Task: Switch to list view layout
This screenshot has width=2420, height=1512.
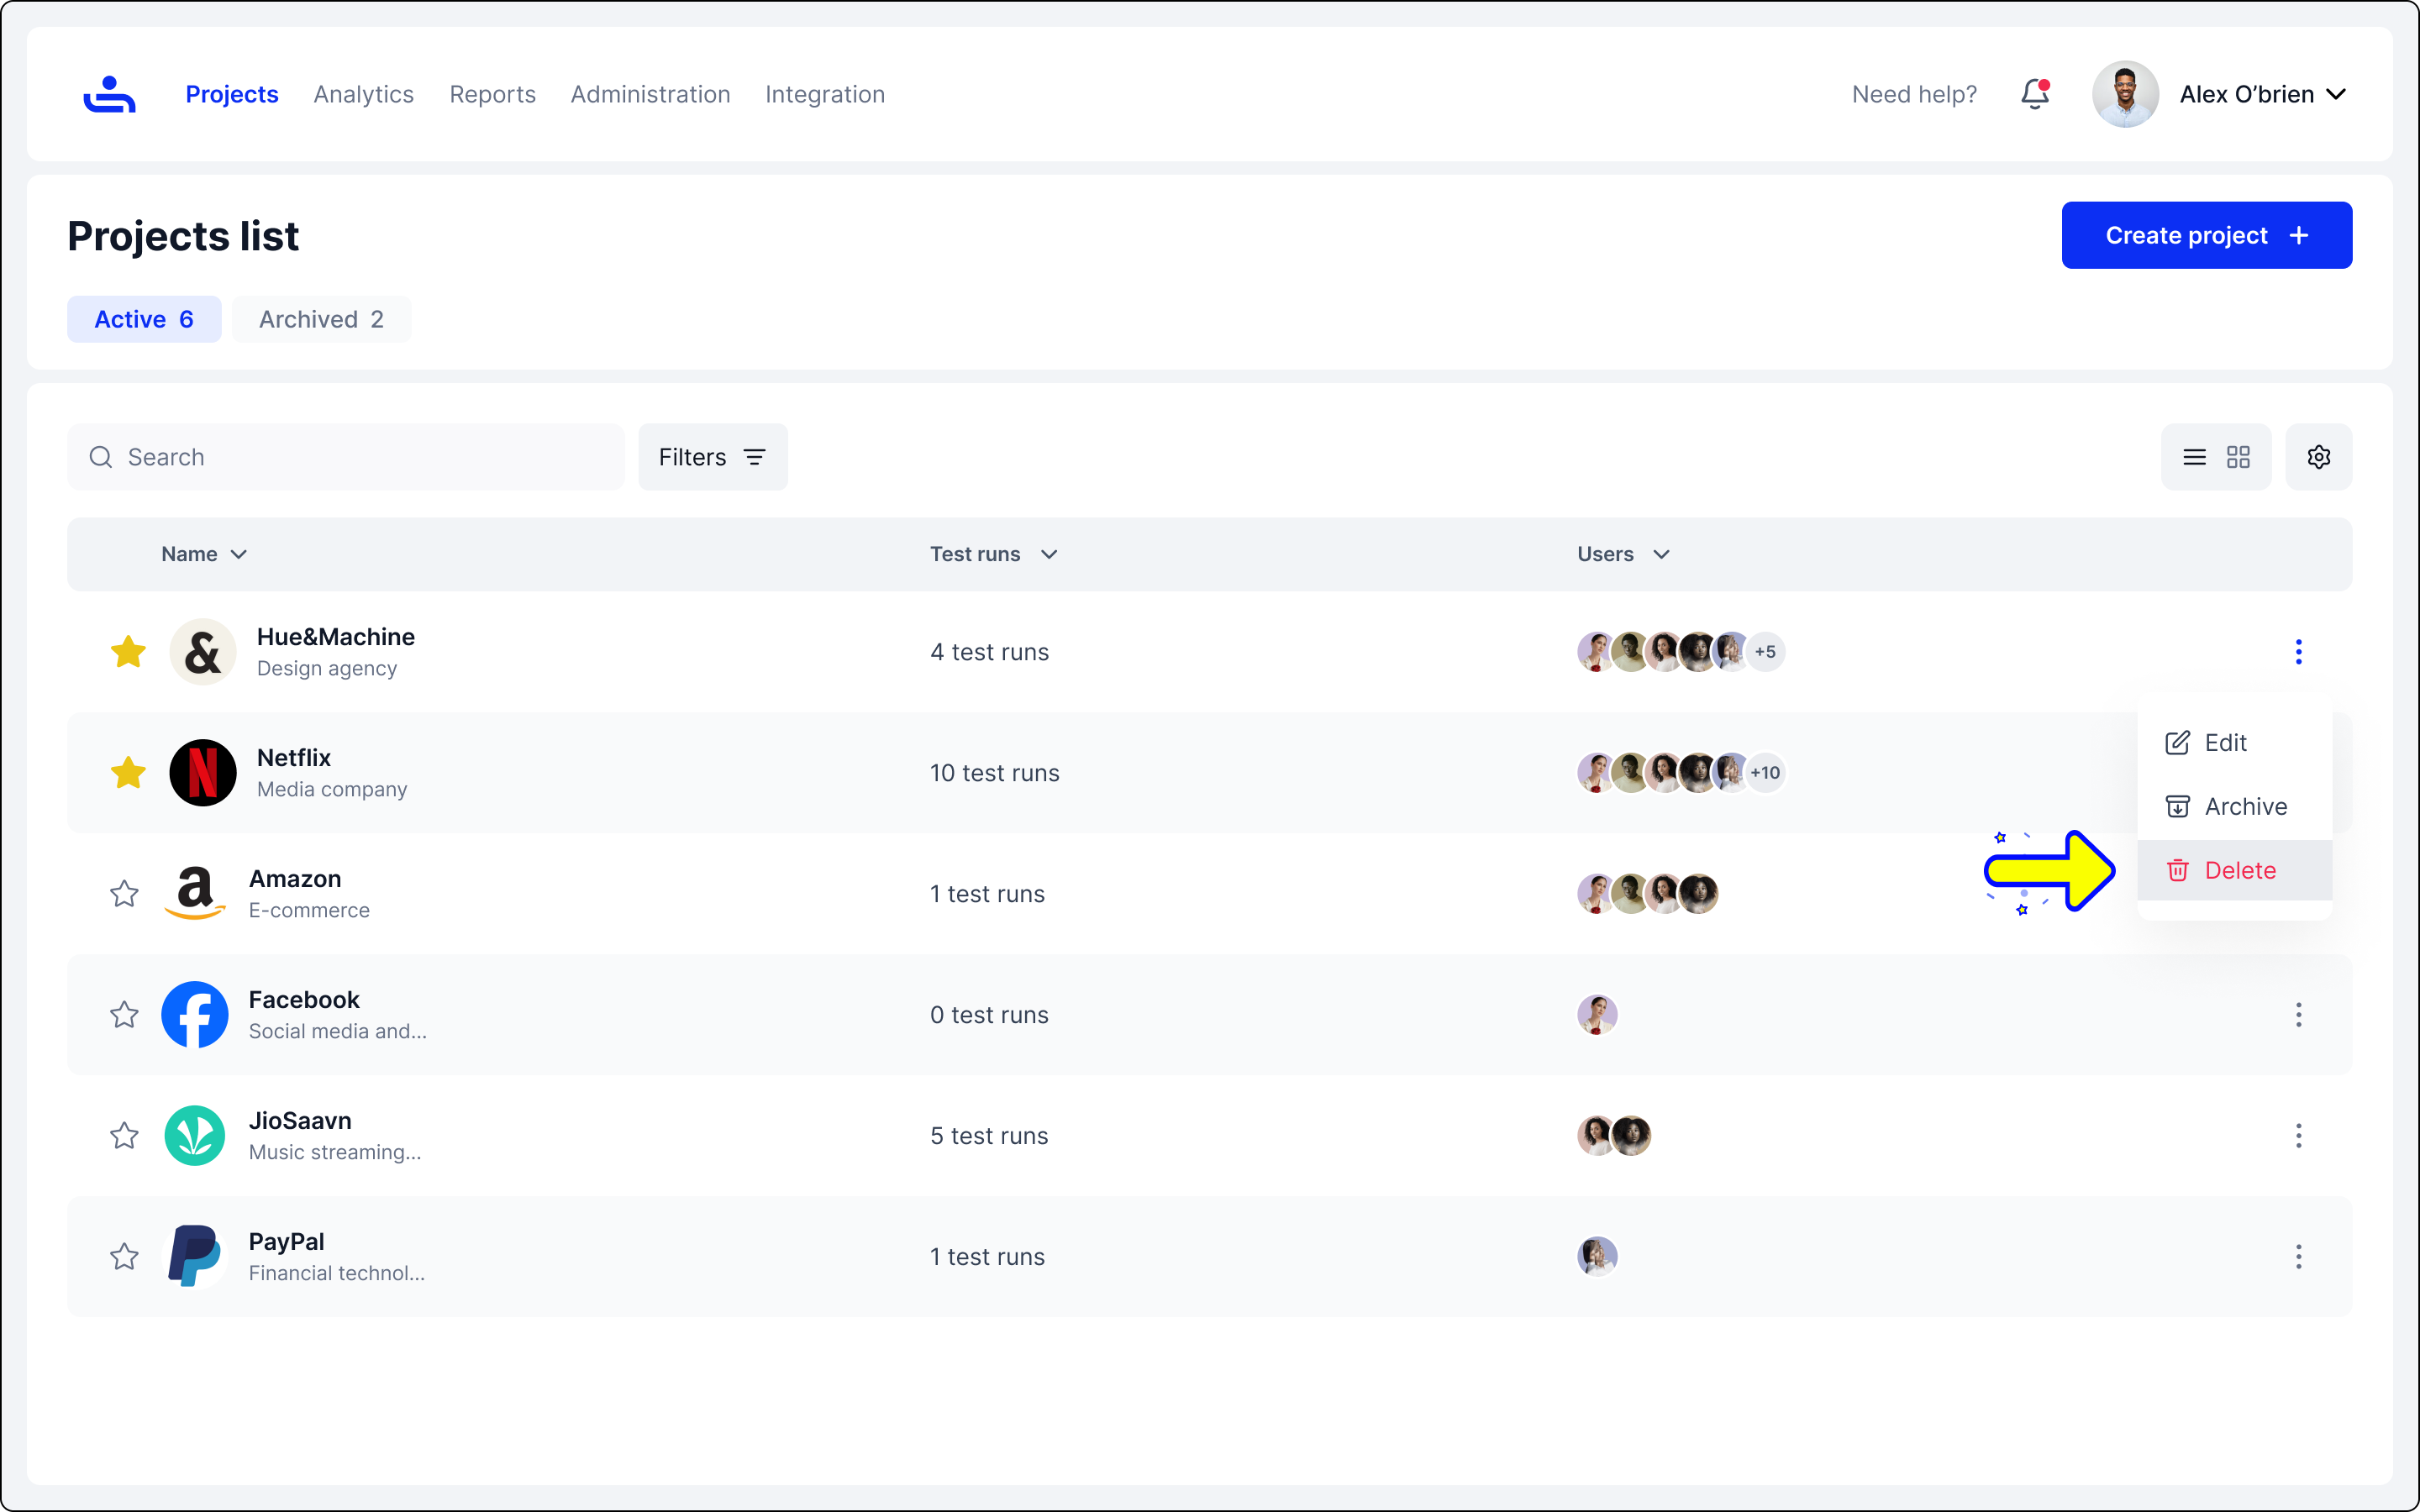Action: click(2194, 457)
